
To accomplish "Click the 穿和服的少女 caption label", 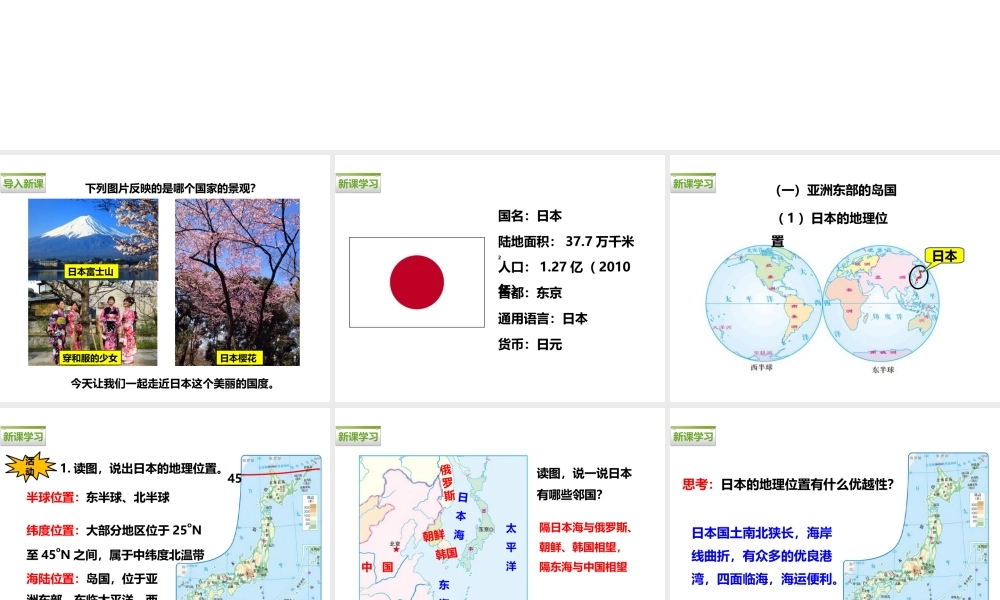I will click(90, 358).
